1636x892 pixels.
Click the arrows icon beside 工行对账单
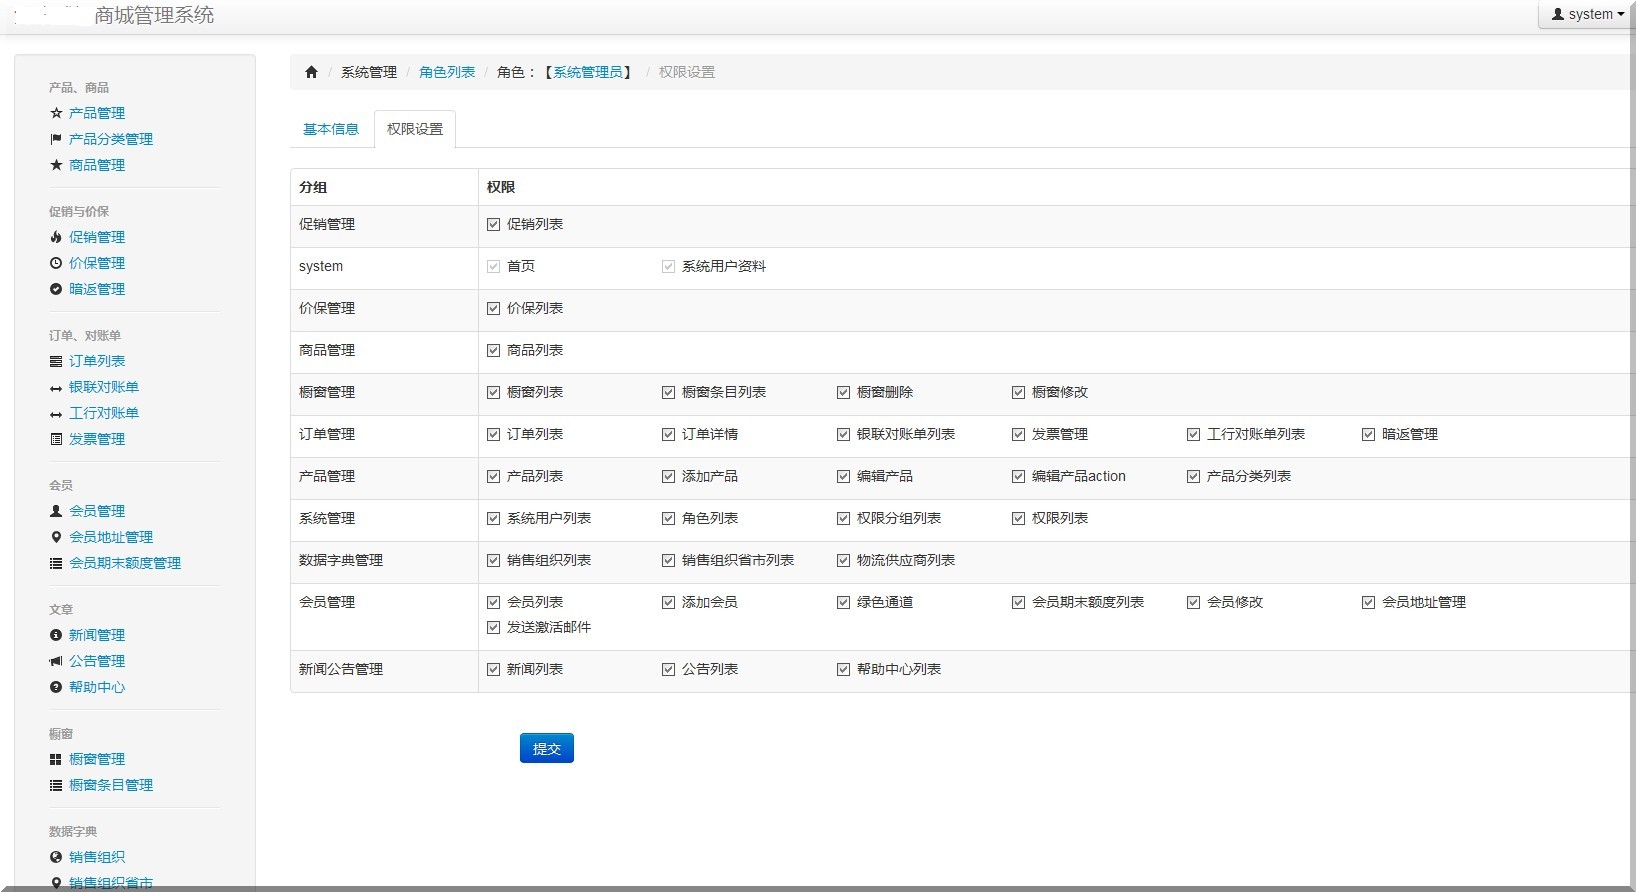click(x=56, y=414)
